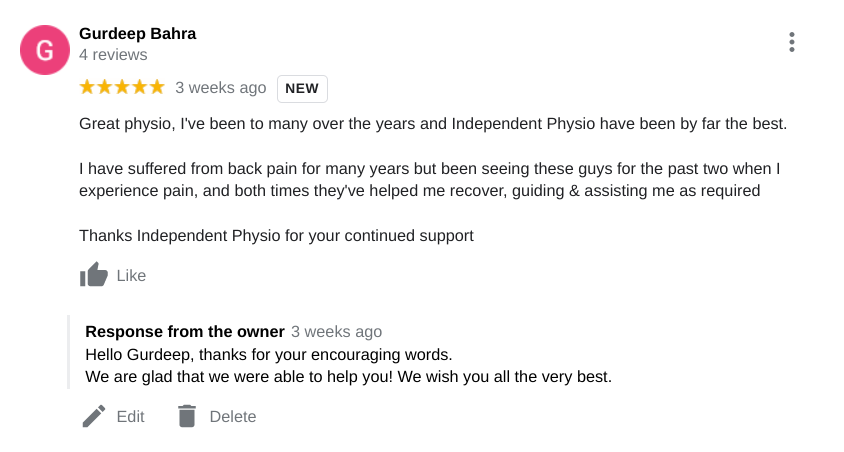
Task: View the reviewer's 4 reviews link
Action: pyautogui.click(x=113, y=54)
